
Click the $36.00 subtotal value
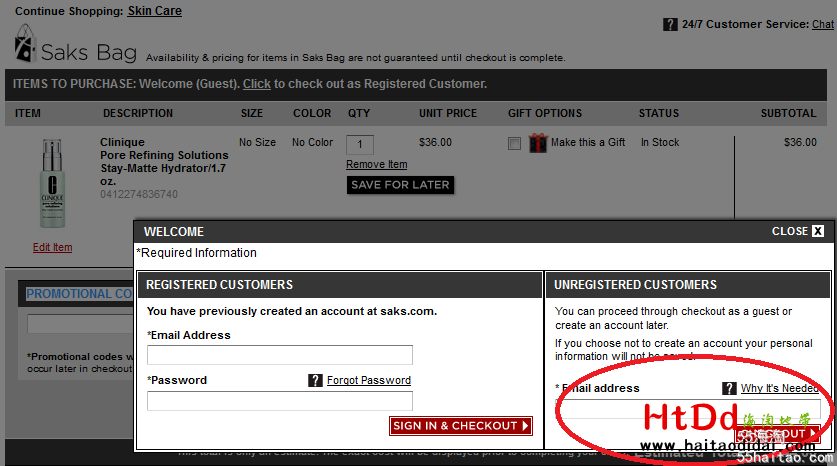click(800, 143)
